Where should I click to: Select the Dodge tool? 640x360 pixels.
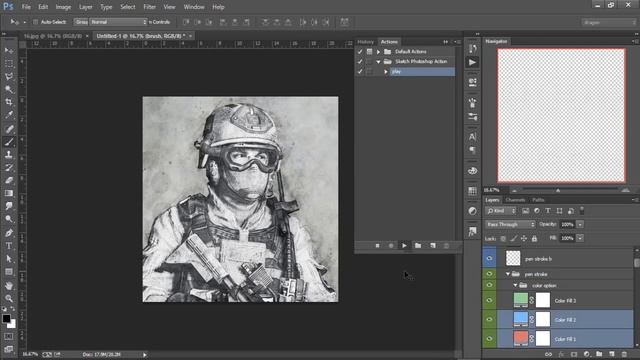pyautogui.click(x=9, y=219)
